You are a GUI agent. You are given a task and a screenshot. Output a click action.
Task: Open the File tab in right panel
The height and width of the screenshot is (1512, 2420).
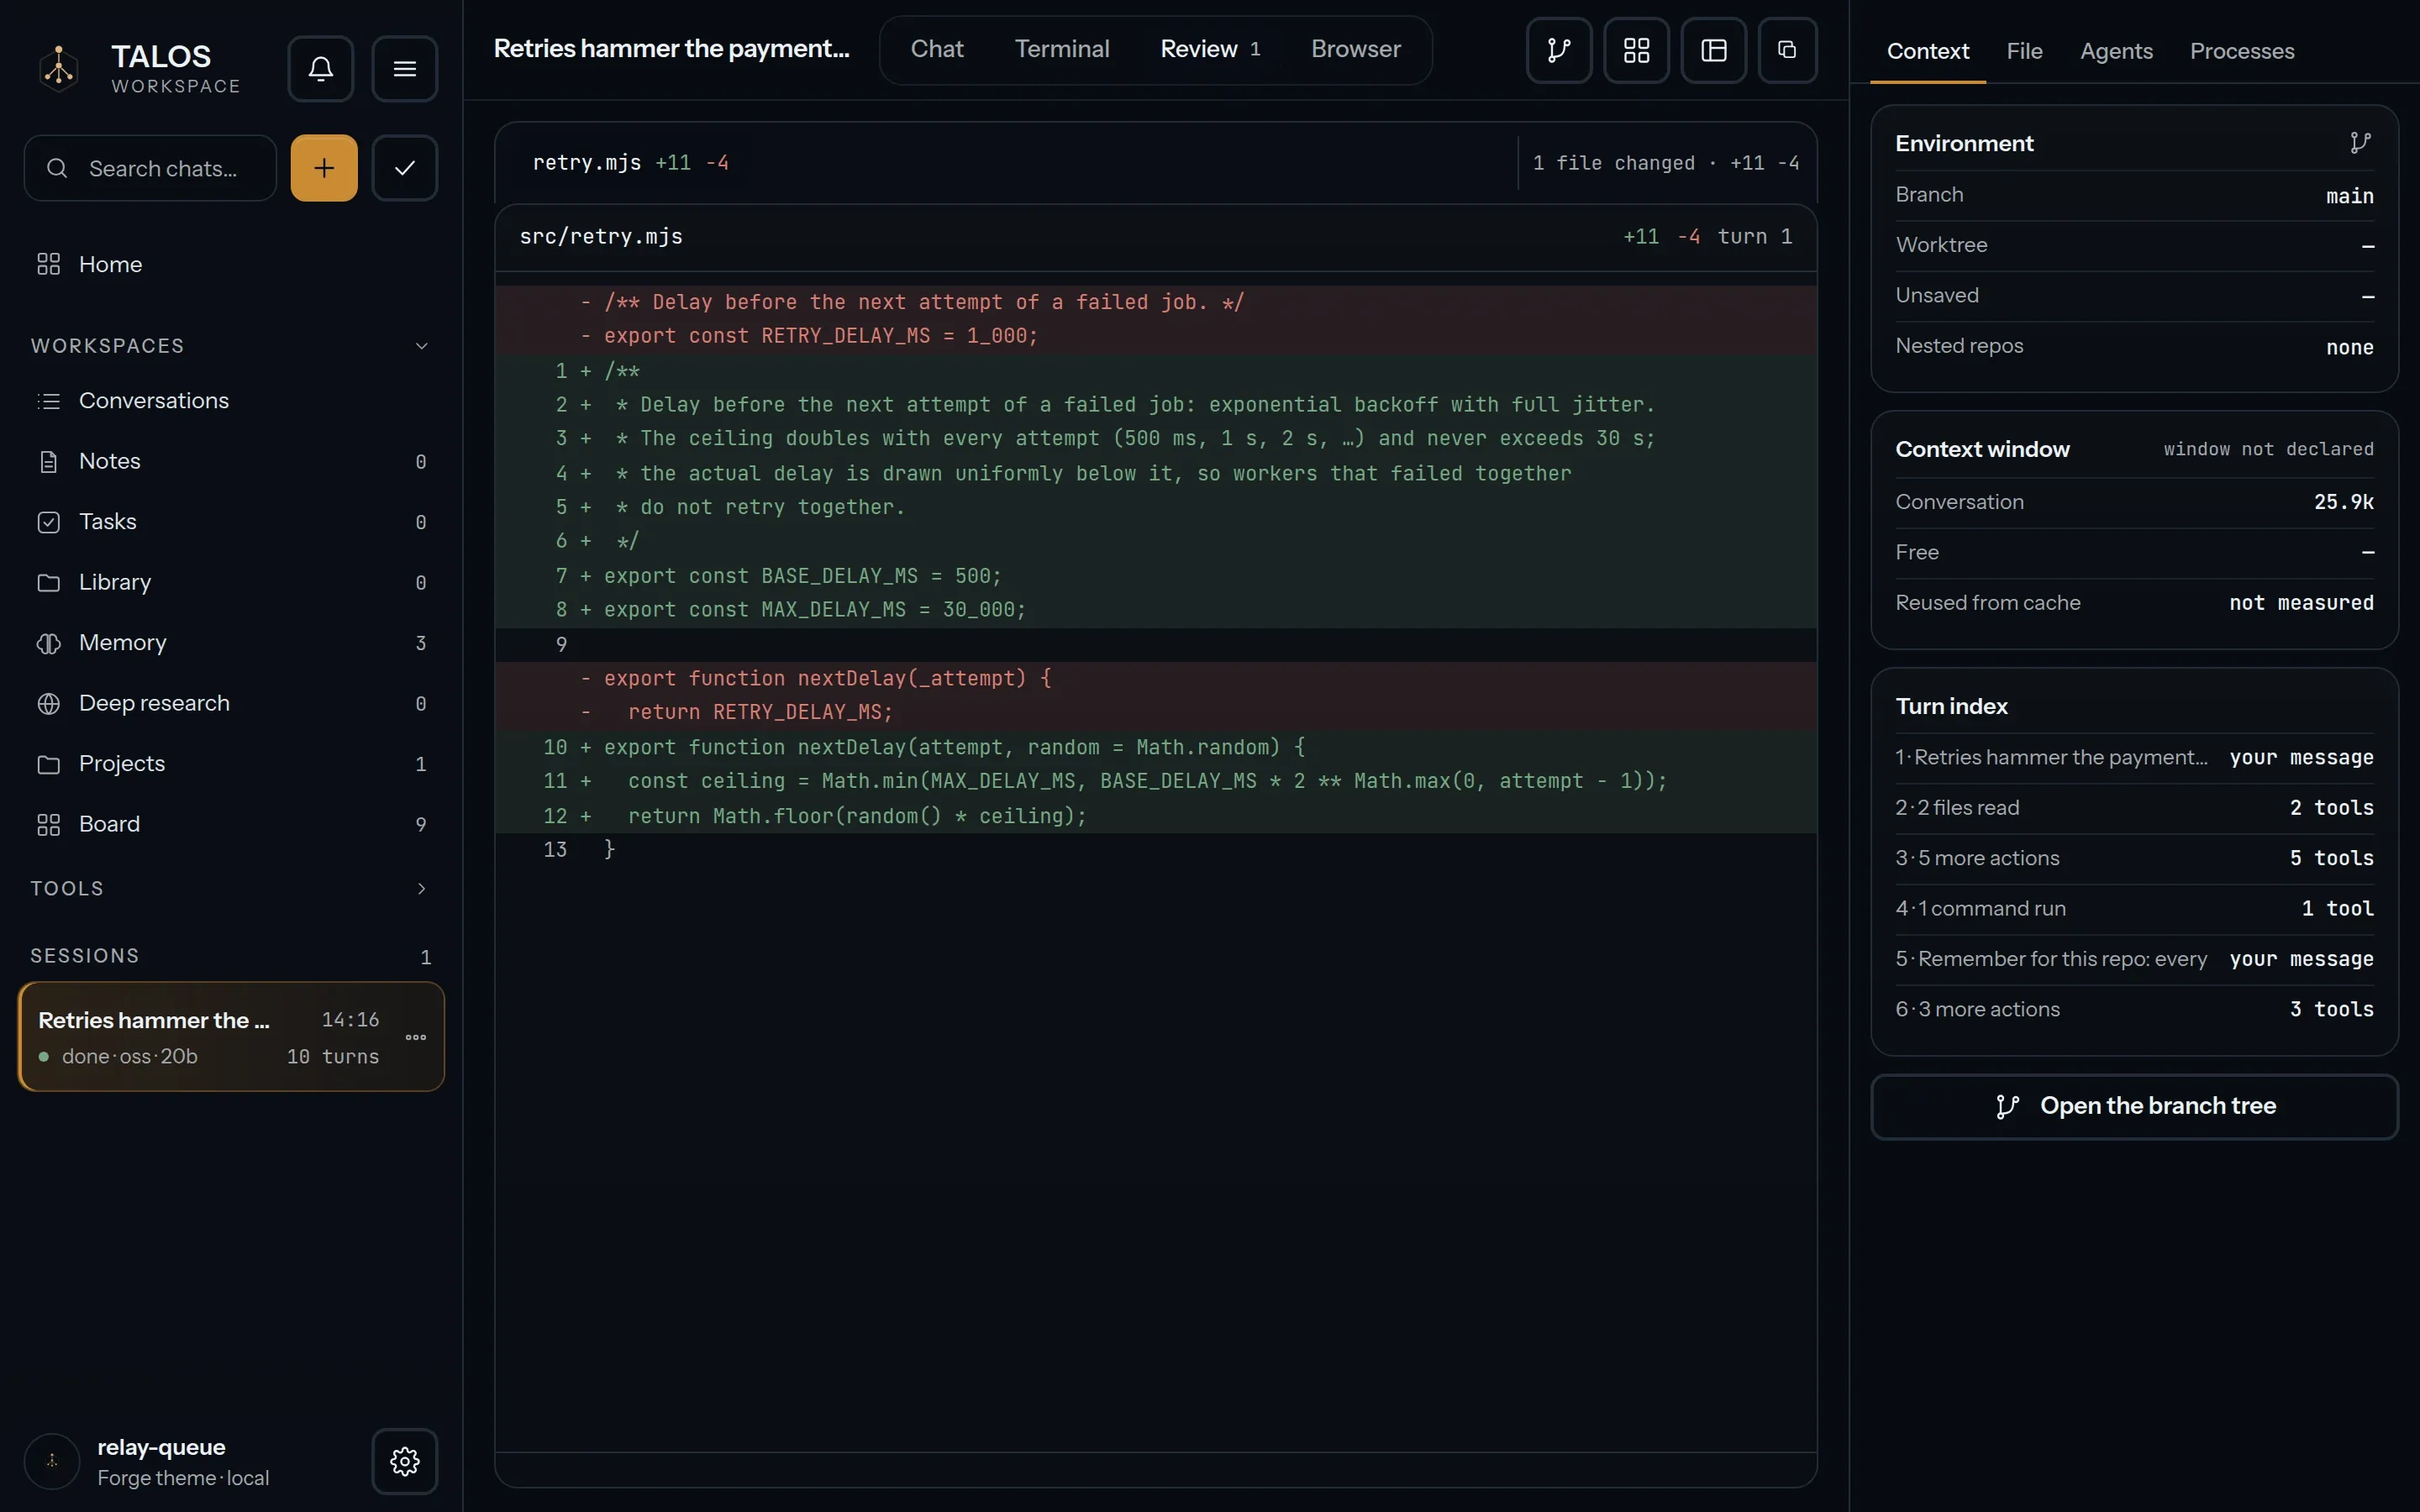pos(2024,51)
